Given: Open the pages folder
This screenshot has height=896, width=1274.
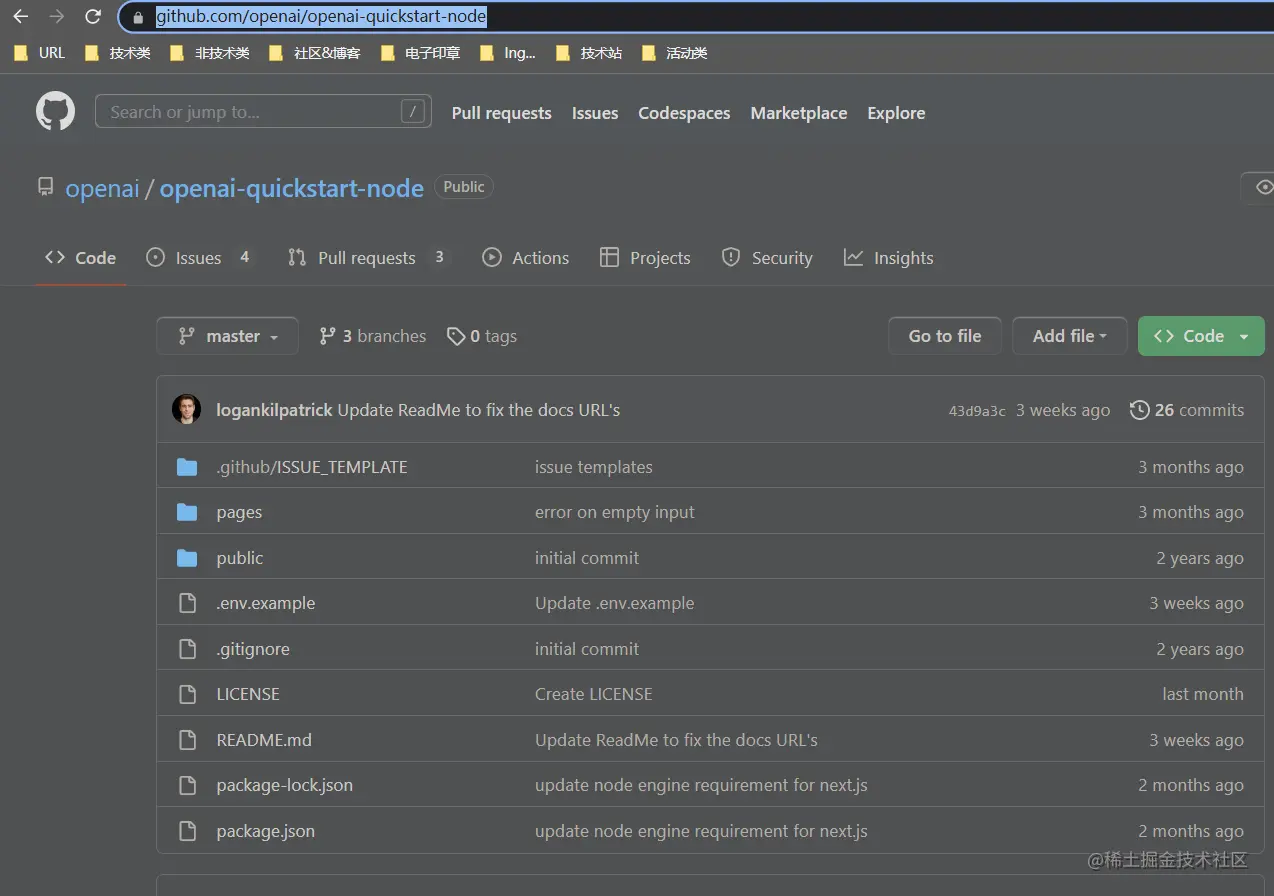Looking at the screenshot, I should [x=239, y=512].
